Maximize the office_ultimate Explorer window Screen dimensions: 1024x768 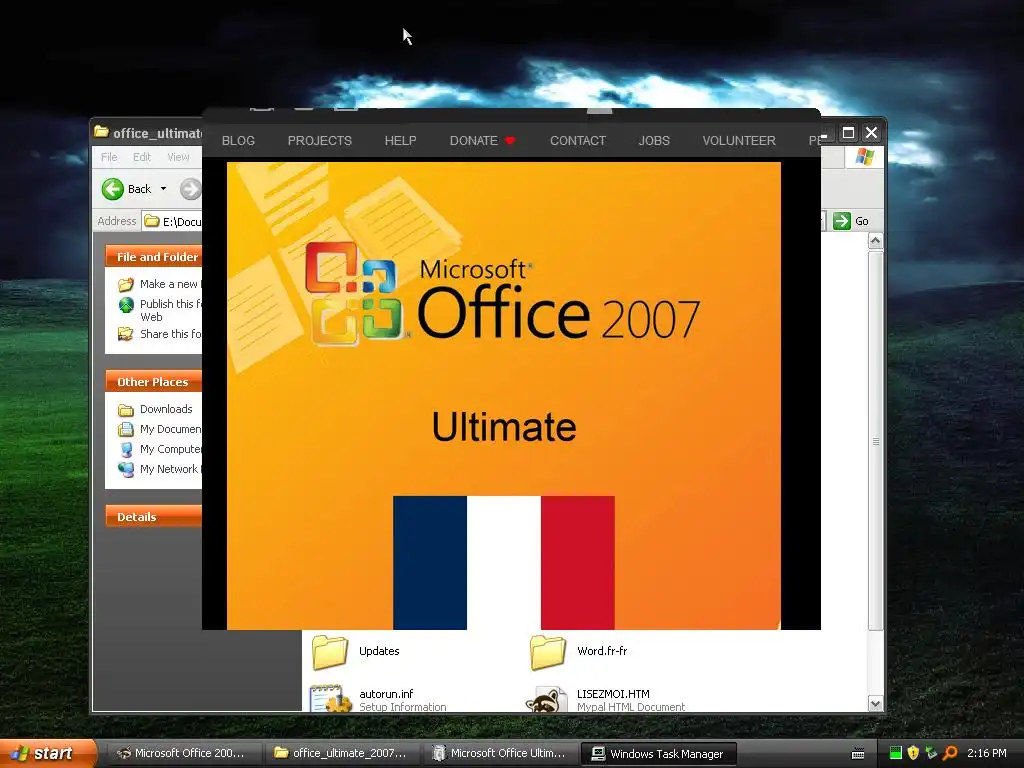(x=848, y=133)
